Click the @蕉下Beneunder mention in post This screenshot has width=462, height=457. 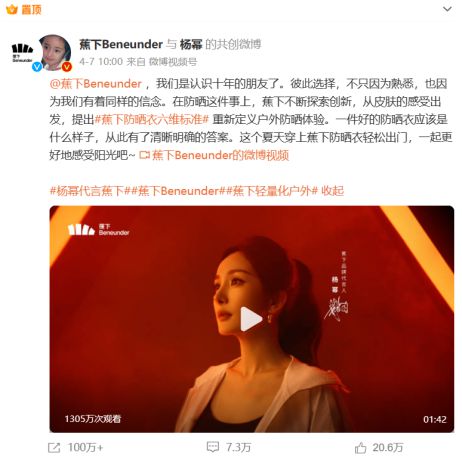[96, 84]
